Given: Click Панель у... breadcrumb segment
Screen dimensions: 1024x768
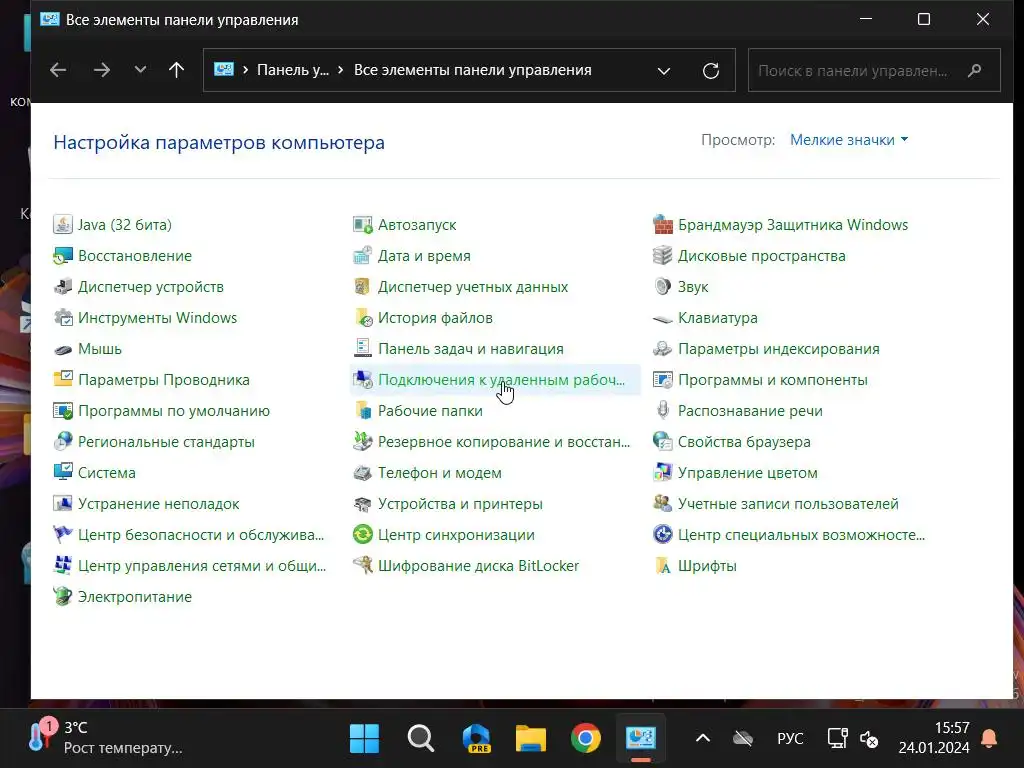Looking at the screenshot, I should 293,70.
